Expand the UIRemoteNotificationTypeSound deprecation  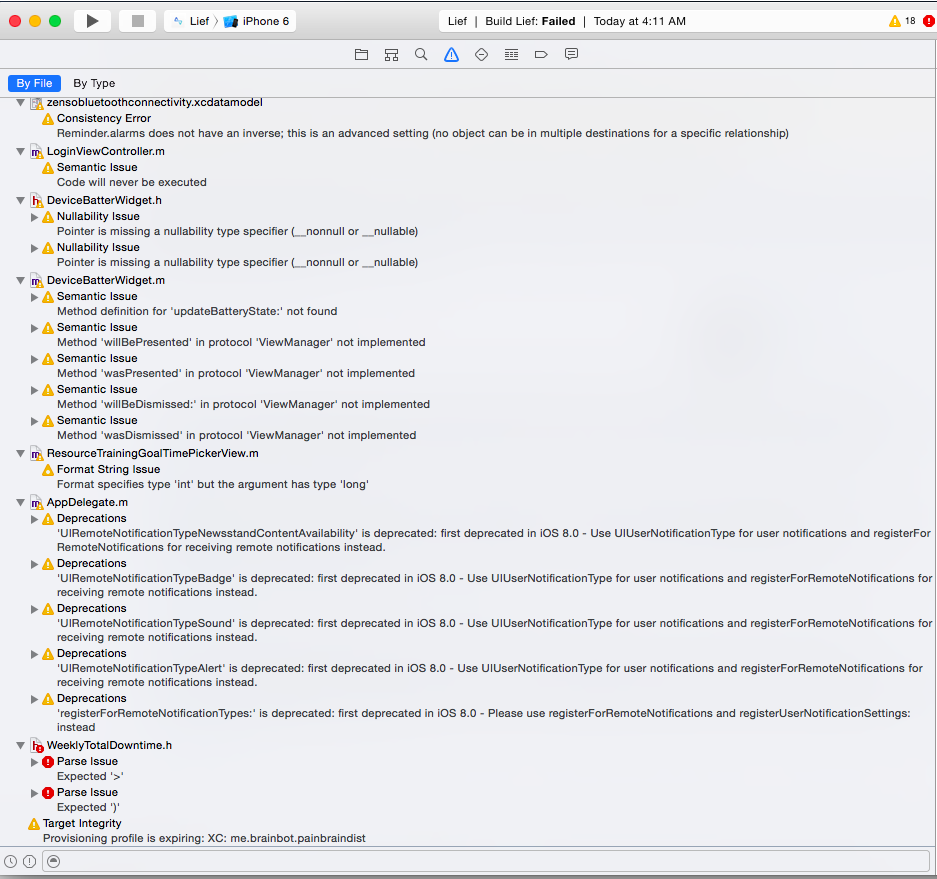35,609
